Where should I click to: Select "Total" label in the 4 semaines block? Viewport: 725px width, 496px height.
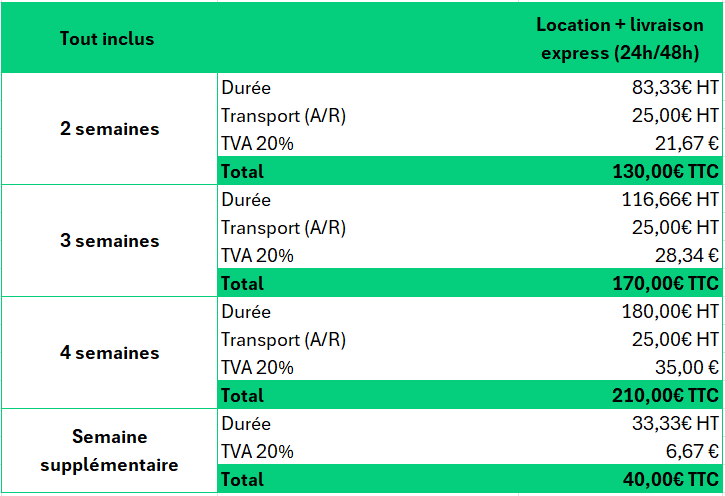coord(242,396)
